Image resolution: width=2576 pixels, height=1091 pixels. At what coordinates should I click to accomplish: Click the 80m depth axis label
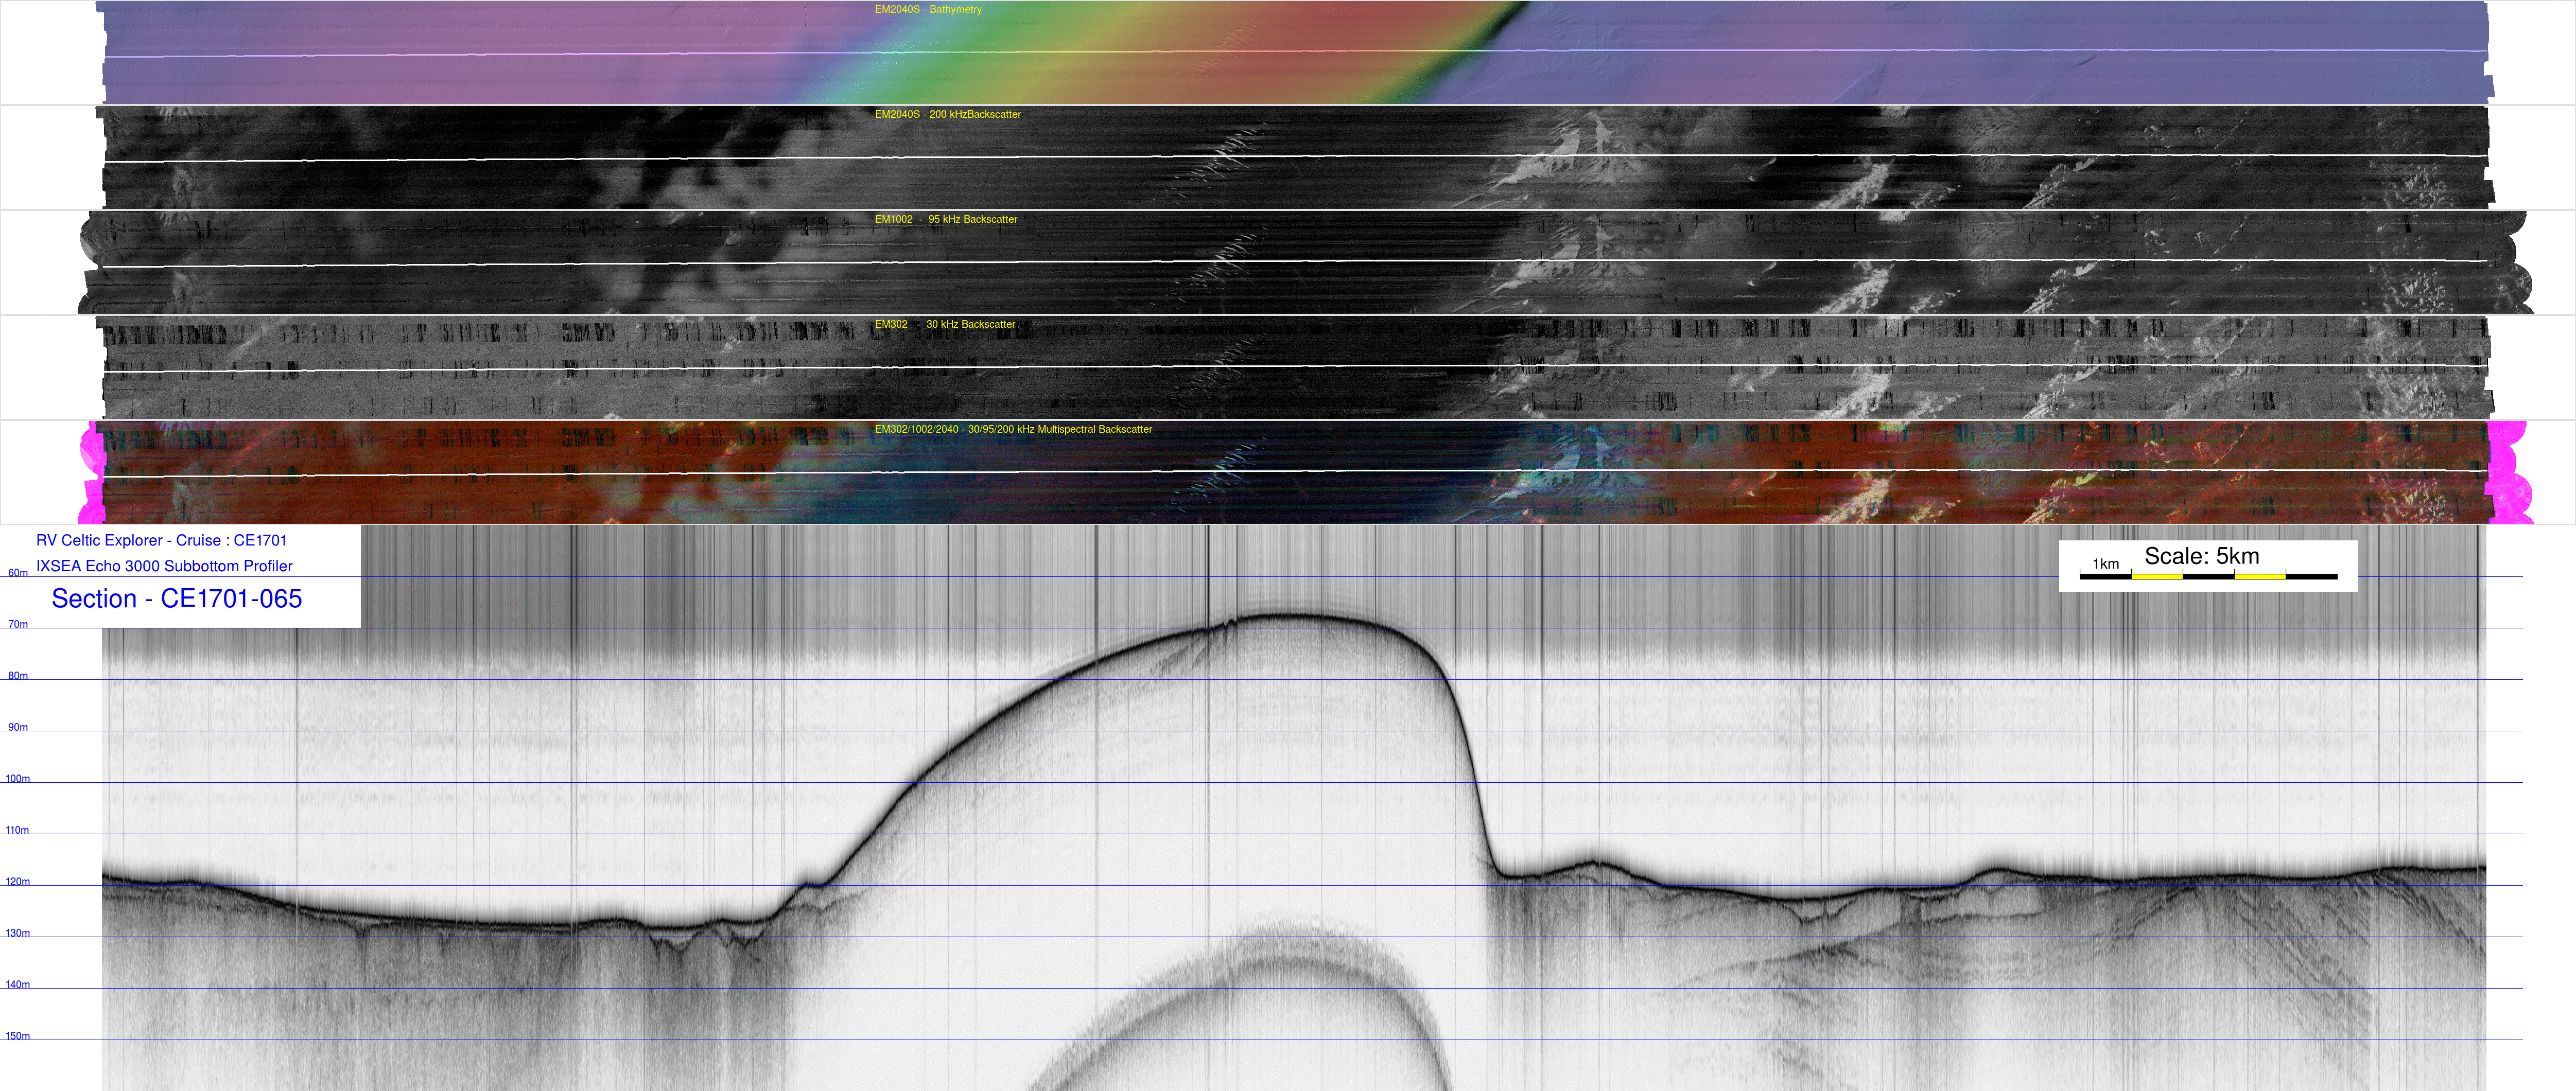click(x=18, y=677)
